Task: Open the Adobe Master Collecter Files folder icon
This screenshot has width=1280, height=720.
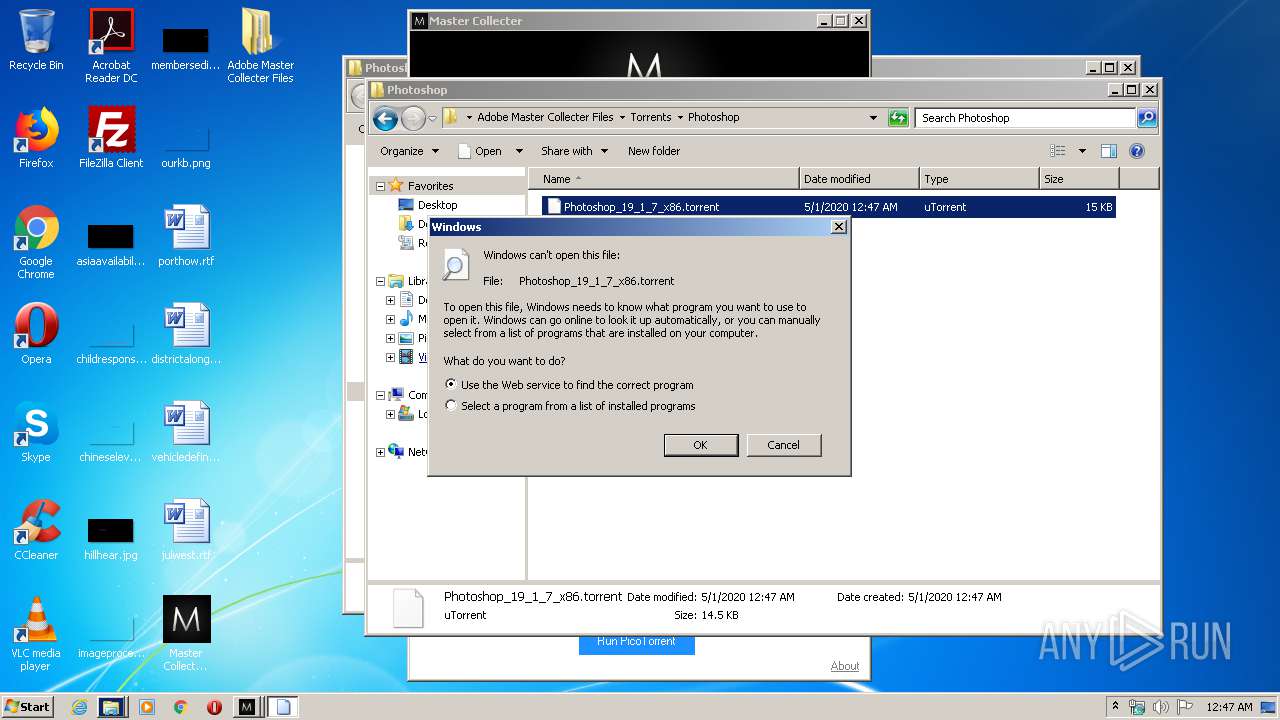Action: coord(260,46)
